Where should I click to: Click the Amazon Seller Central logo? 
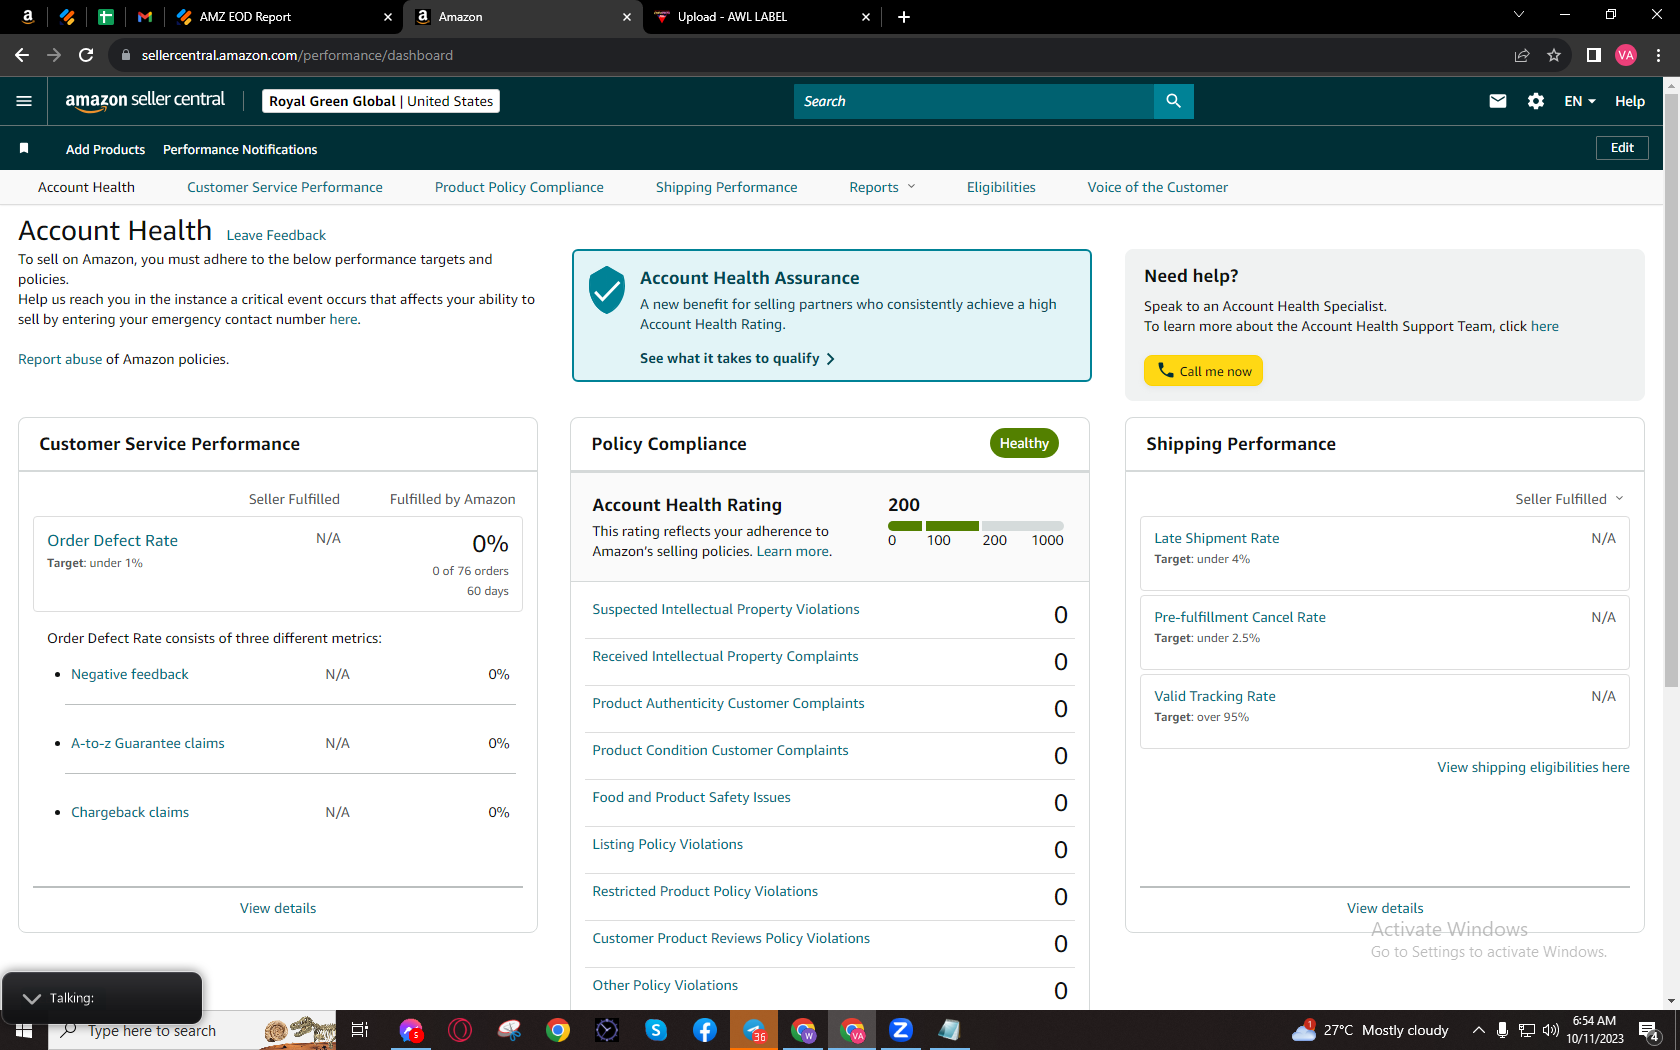point(145,100)
